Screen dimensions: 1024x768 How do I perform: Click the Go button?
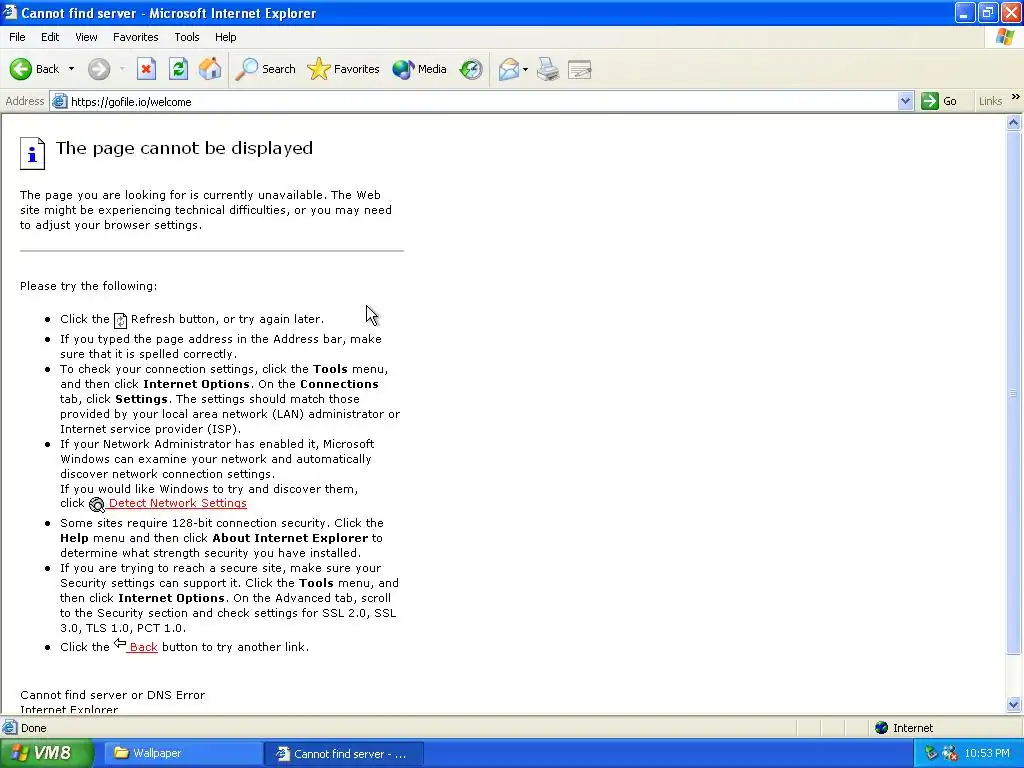click(x=939, y=101)
